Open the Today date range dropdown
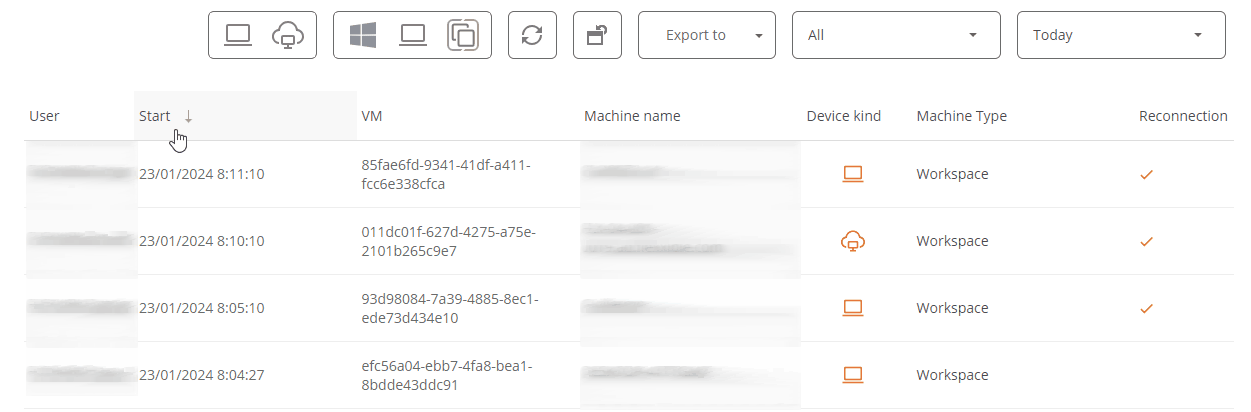 pyautogui.click(x=1121, y=35)
